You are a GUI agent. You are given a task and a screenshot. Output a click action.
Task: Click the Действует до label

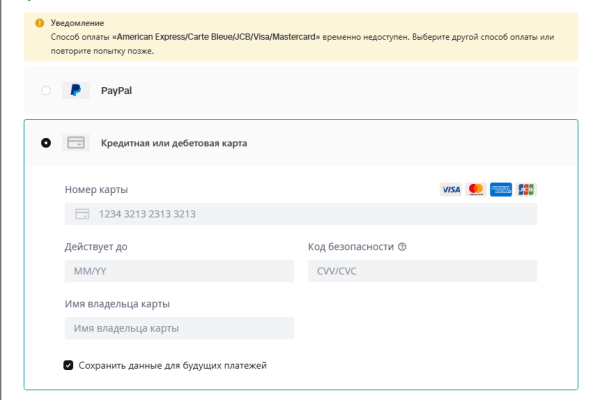(96, 247)
